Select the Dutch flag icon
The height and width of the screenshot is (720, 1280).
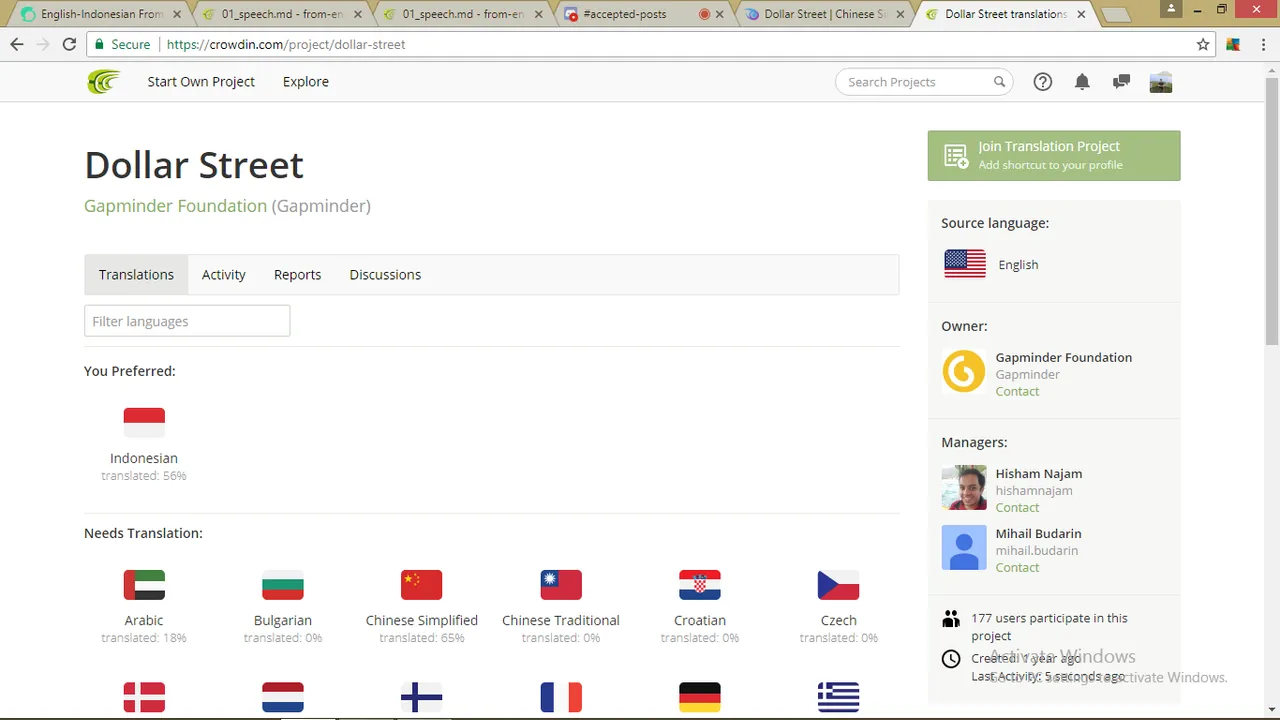pos(283,697)
